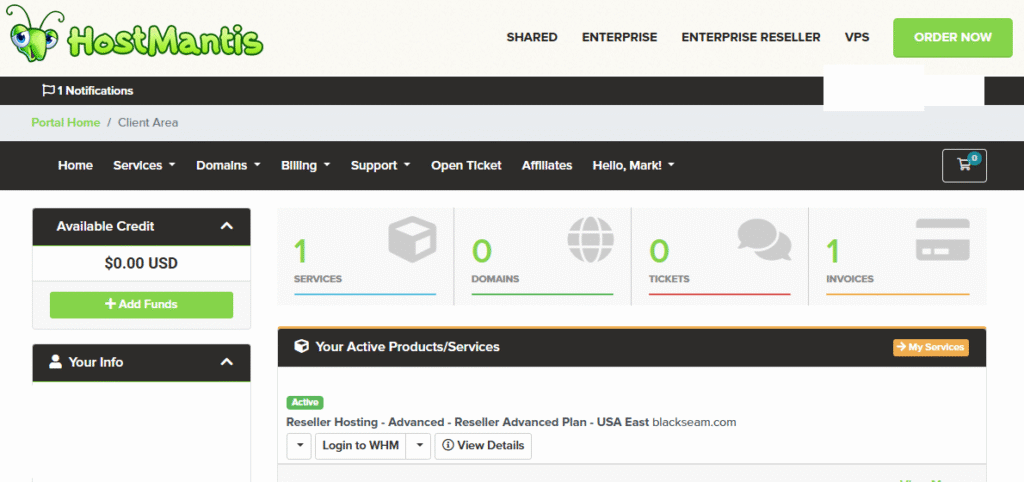Screen dimensions: 1024x482
Task: Open dropdown arrow beside Login to WHM
Action: coord(419,445)
